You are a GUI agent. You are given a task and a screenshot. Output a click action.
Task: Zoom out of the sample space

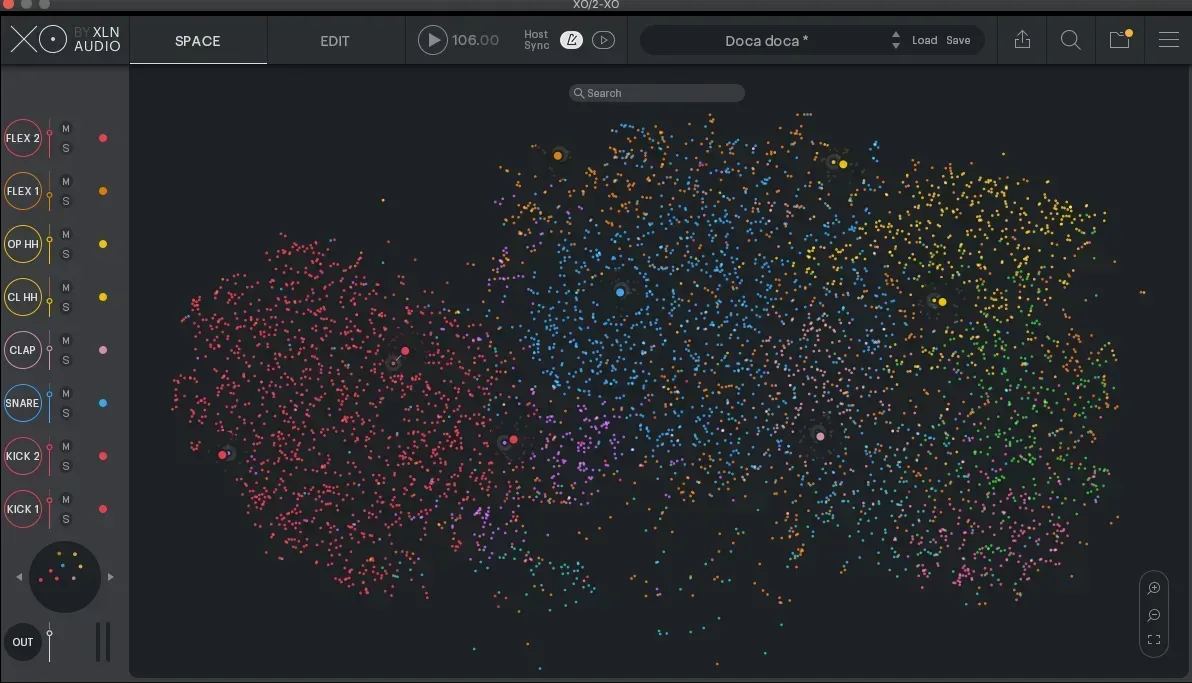point(1154,615)
